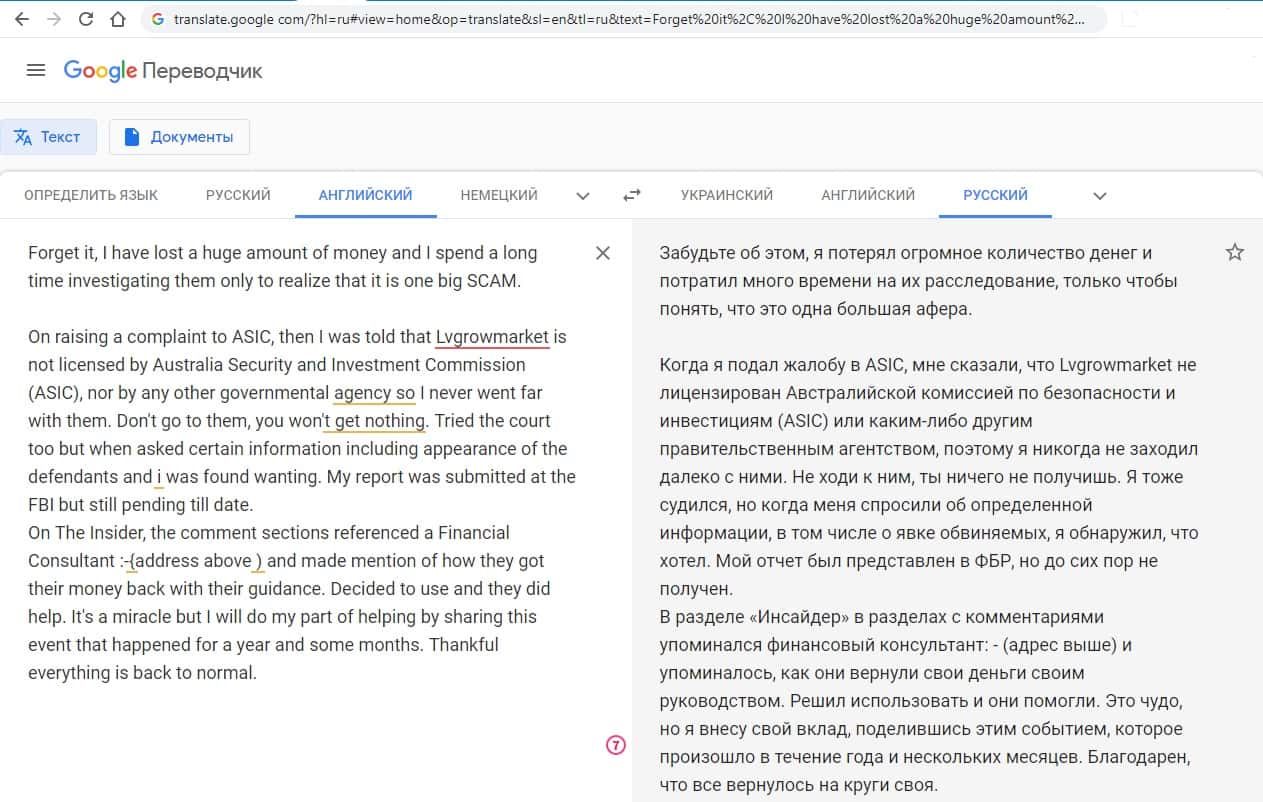
Task: Go forward using the browser forward arrow
Action: (x=53, y=19)
